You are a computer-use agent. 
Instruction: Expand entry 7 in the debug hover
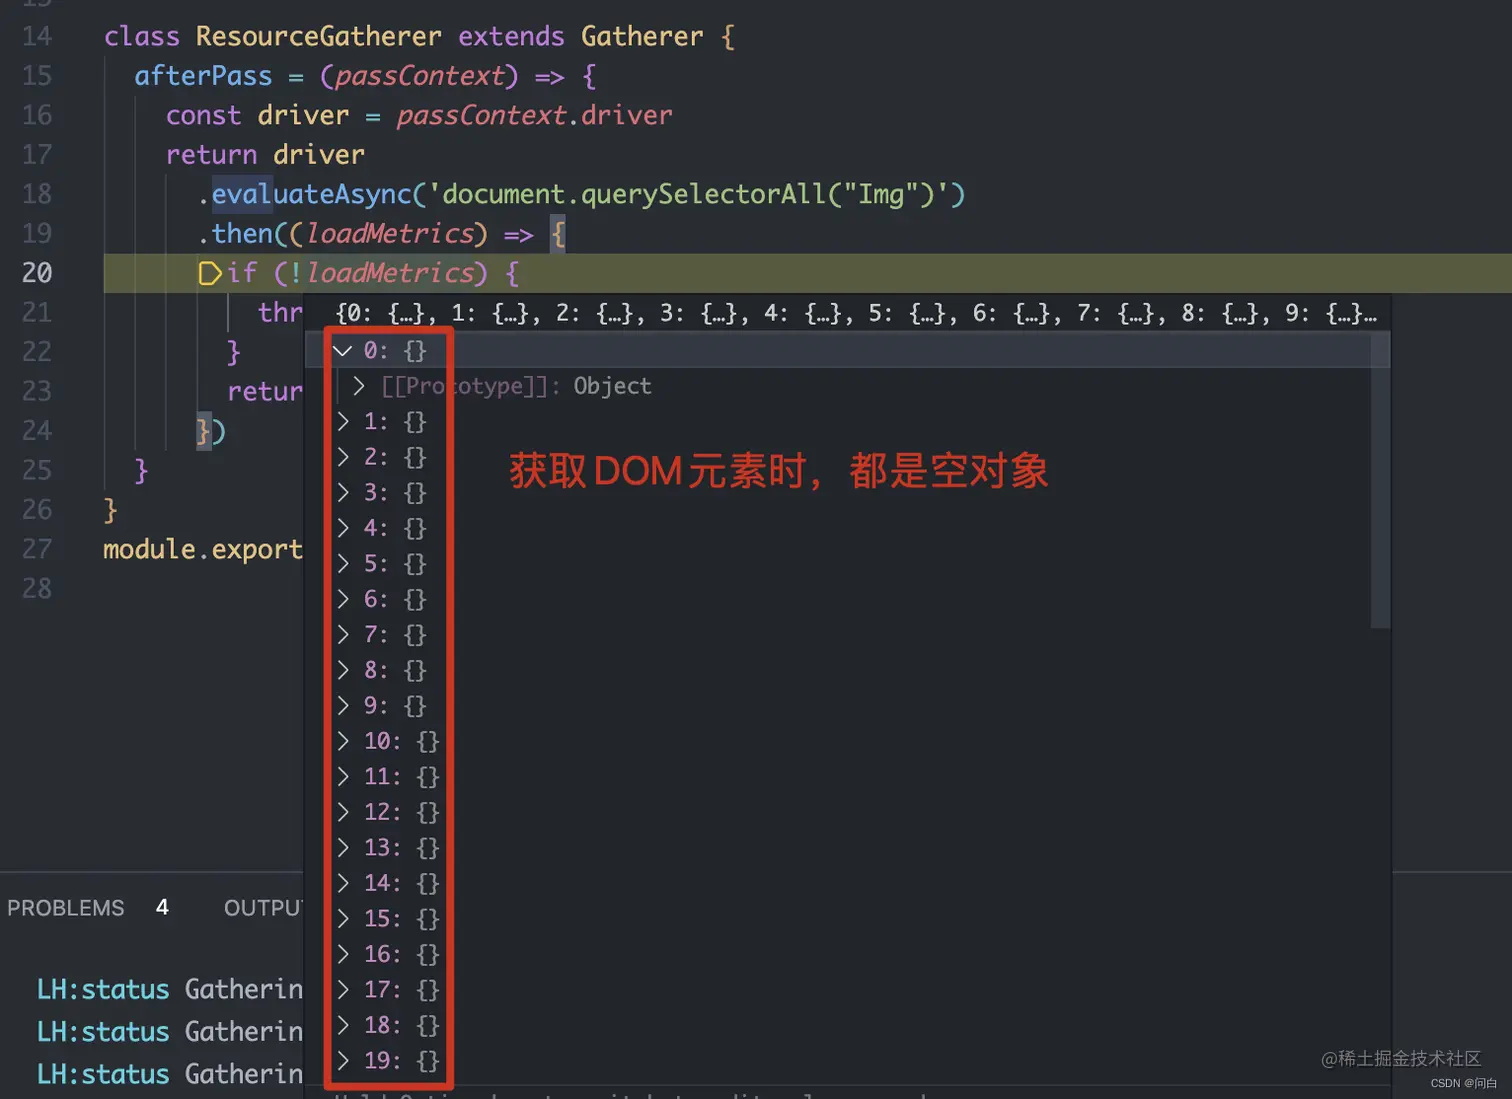tap(343, 634)
